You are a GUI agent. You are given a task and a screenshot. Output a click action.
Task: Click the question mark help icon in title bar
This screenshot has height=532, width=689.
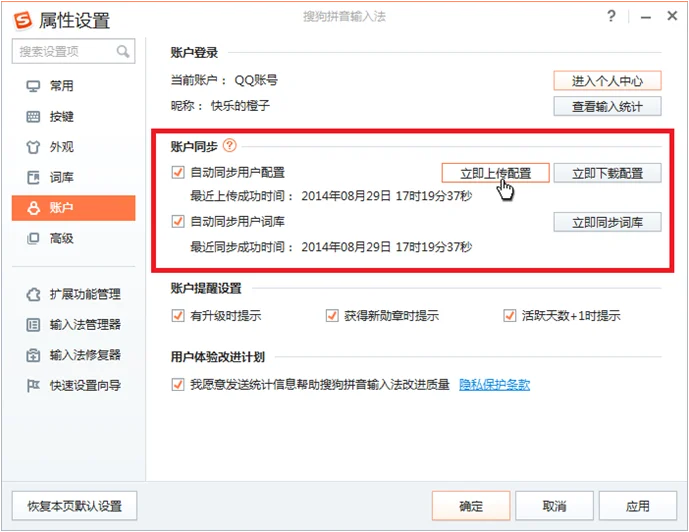click(611, 19)
